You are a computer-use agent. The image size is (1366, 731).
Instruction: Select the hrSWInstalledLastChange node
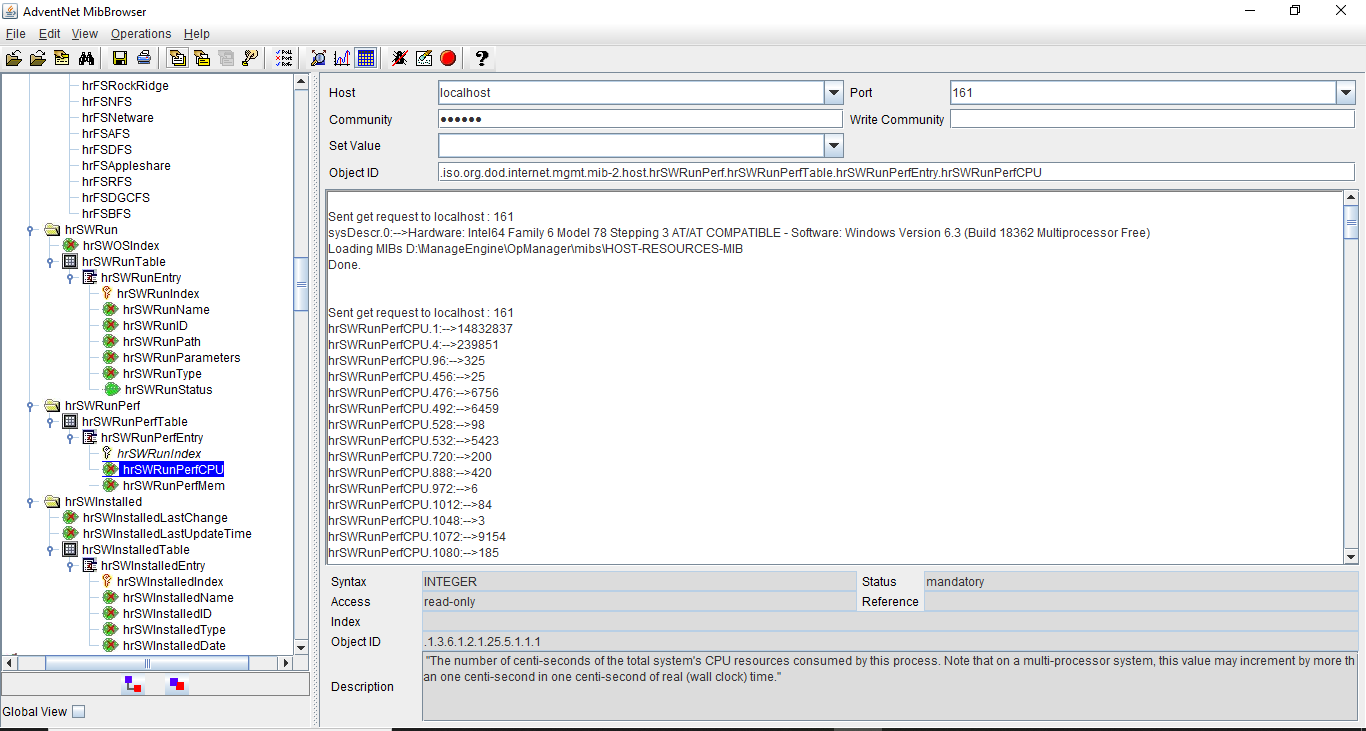click(x=155, y=518)
